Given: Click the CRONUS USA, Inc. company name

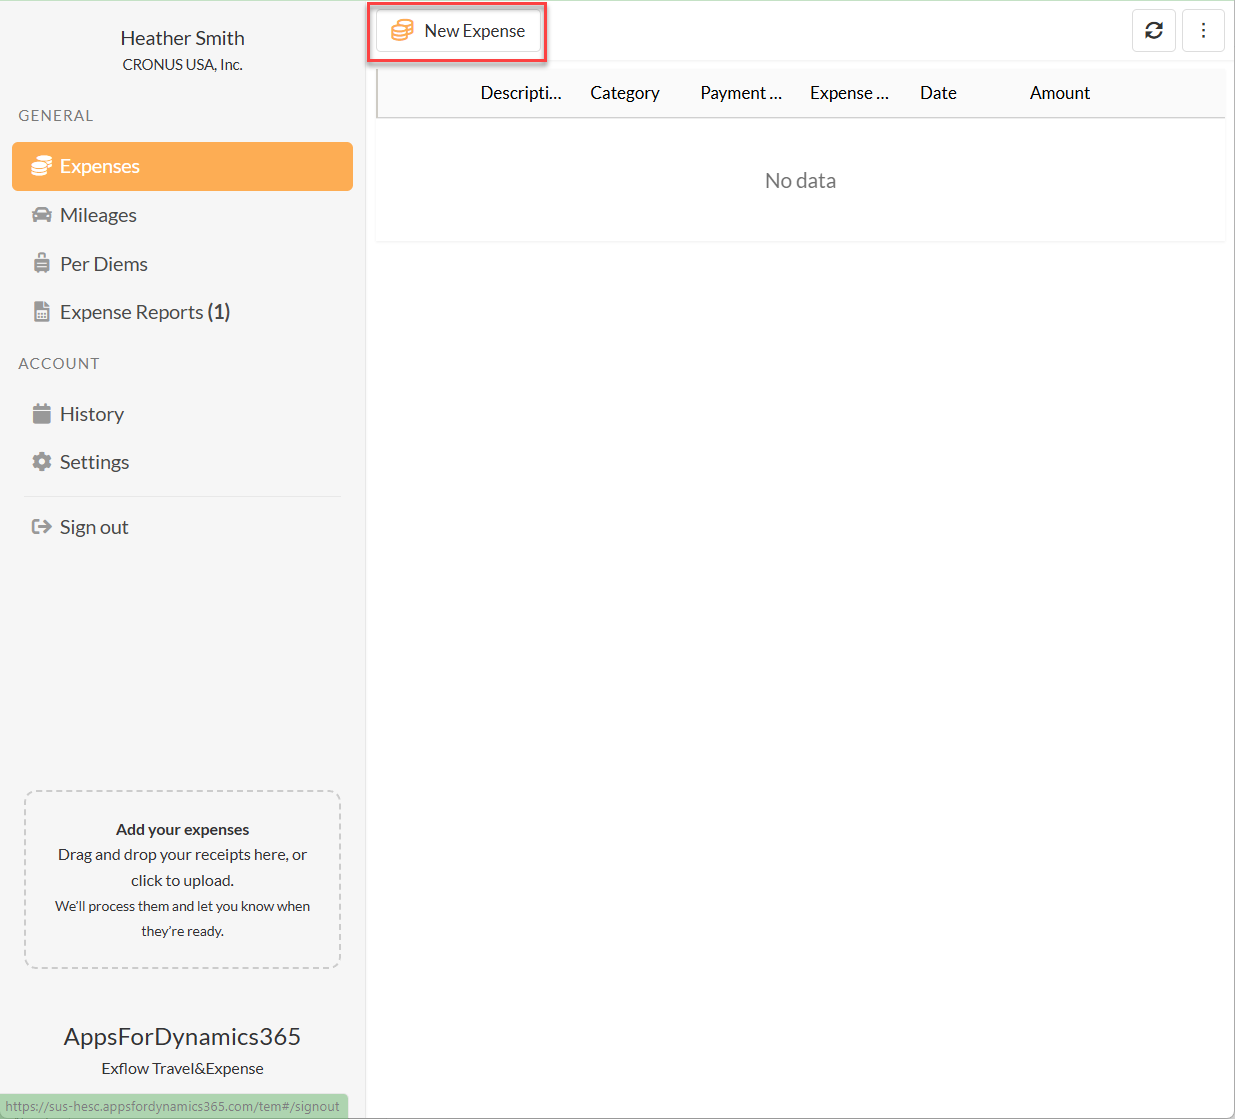Looking at the screenshot, I should [182, 65].
